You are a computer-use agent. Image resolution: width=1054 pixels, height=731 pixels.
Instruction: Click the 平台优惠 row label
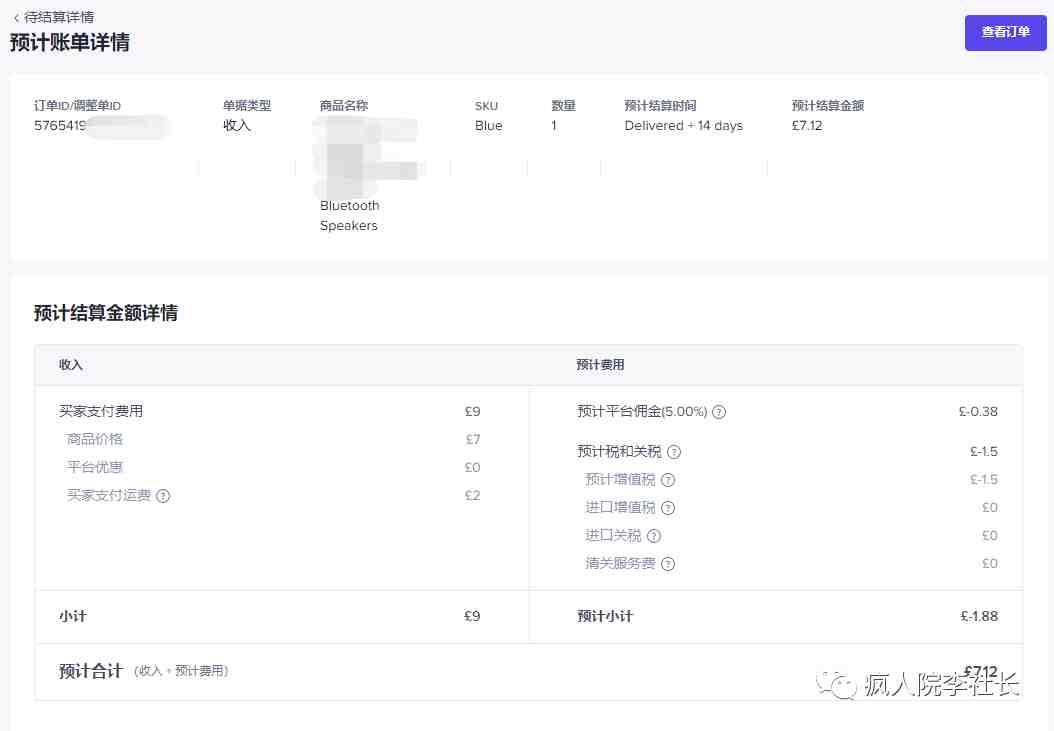[x=95, y=467]
